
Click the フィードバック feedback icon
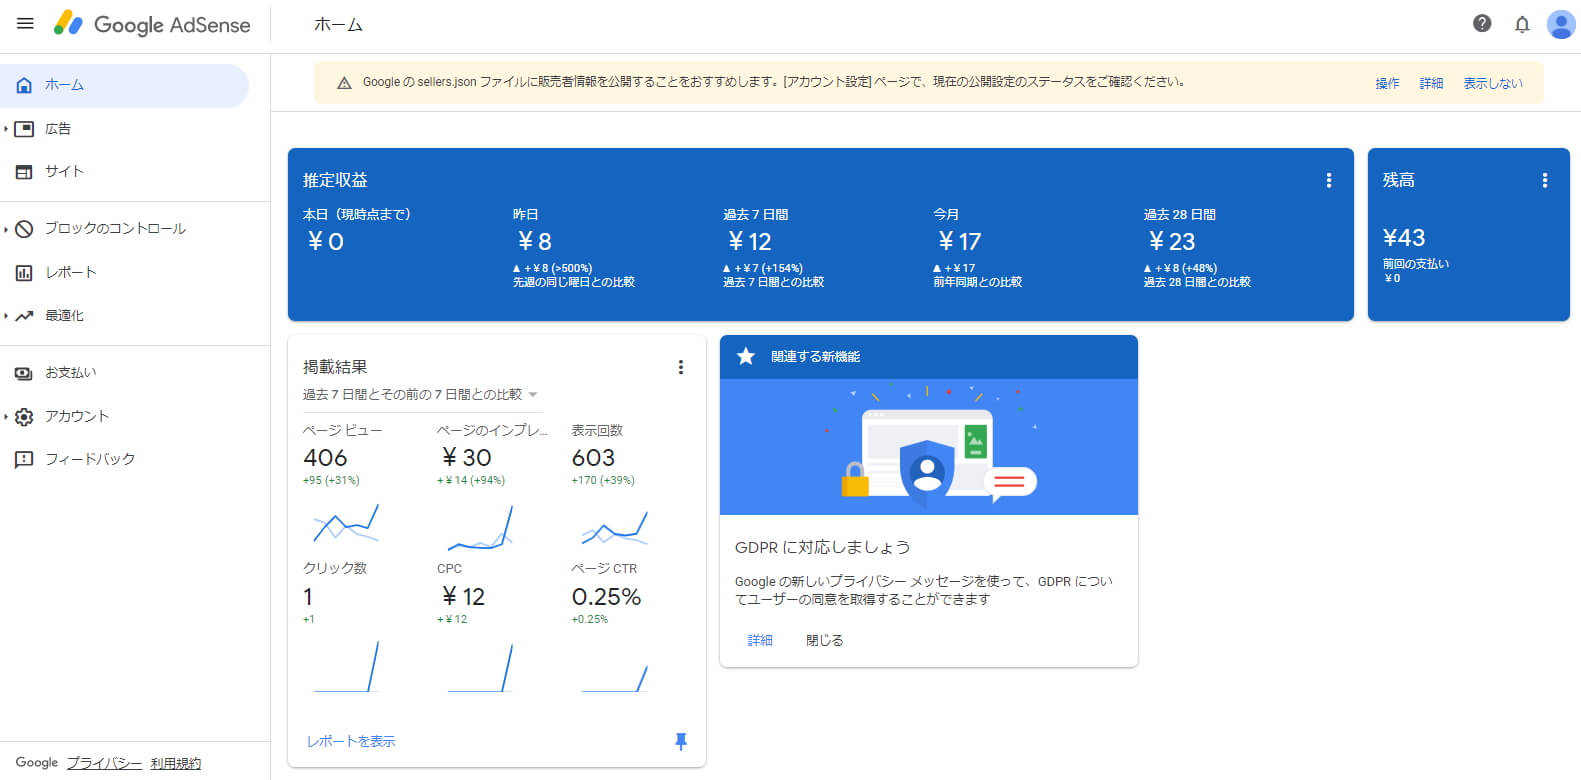(24, 460)
